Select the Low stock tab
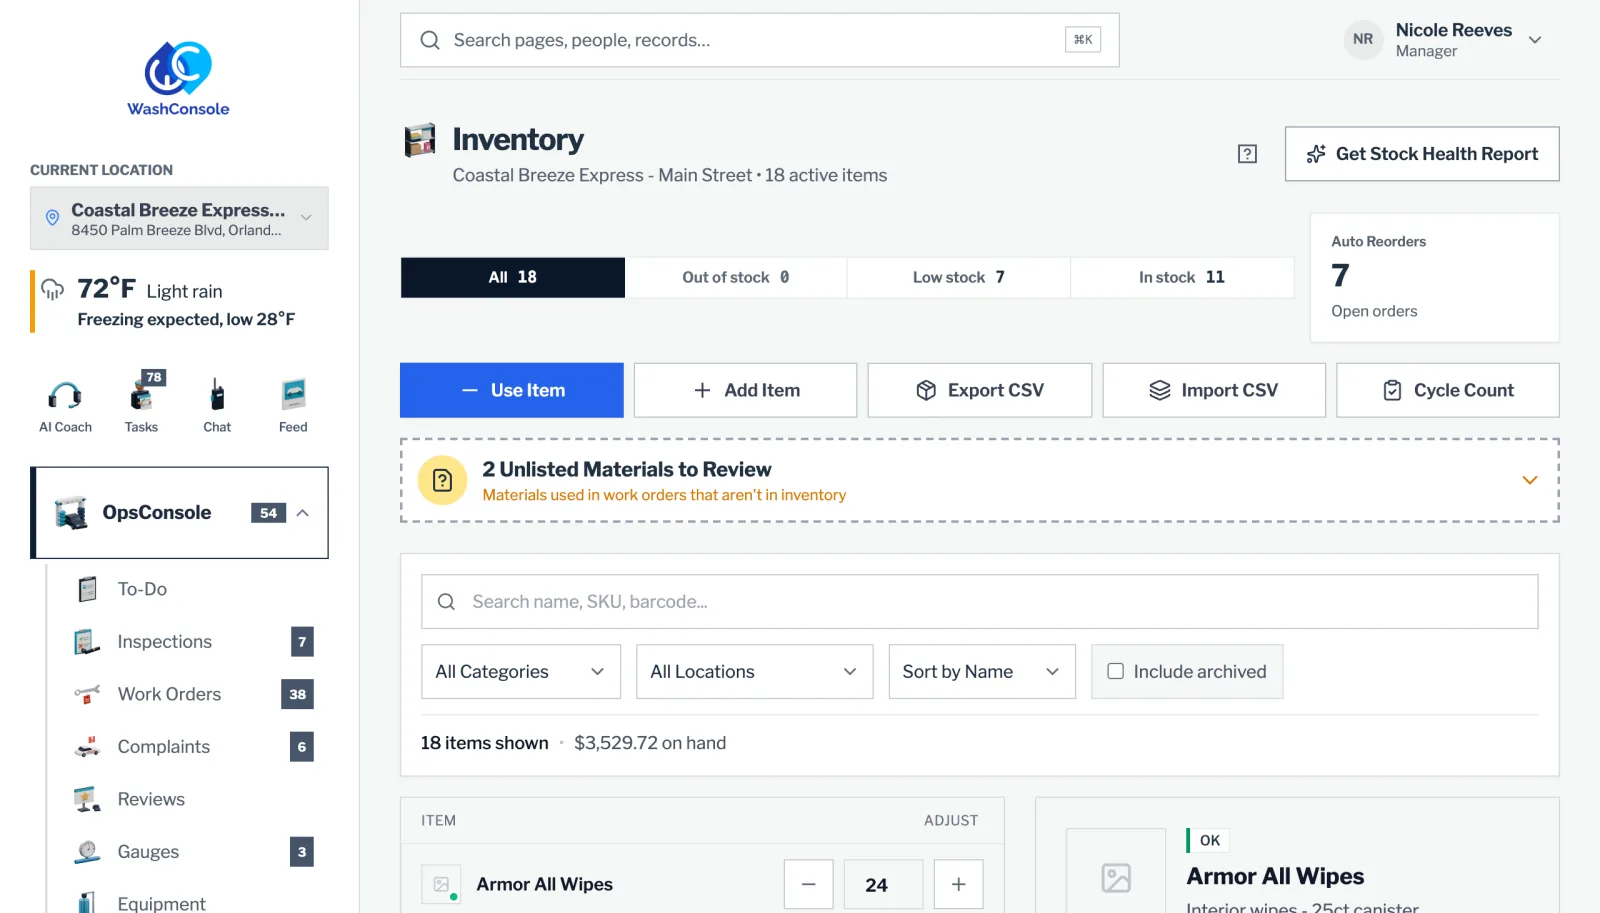This screenshot has height=913, width=1600. click(x=959, y=278)
